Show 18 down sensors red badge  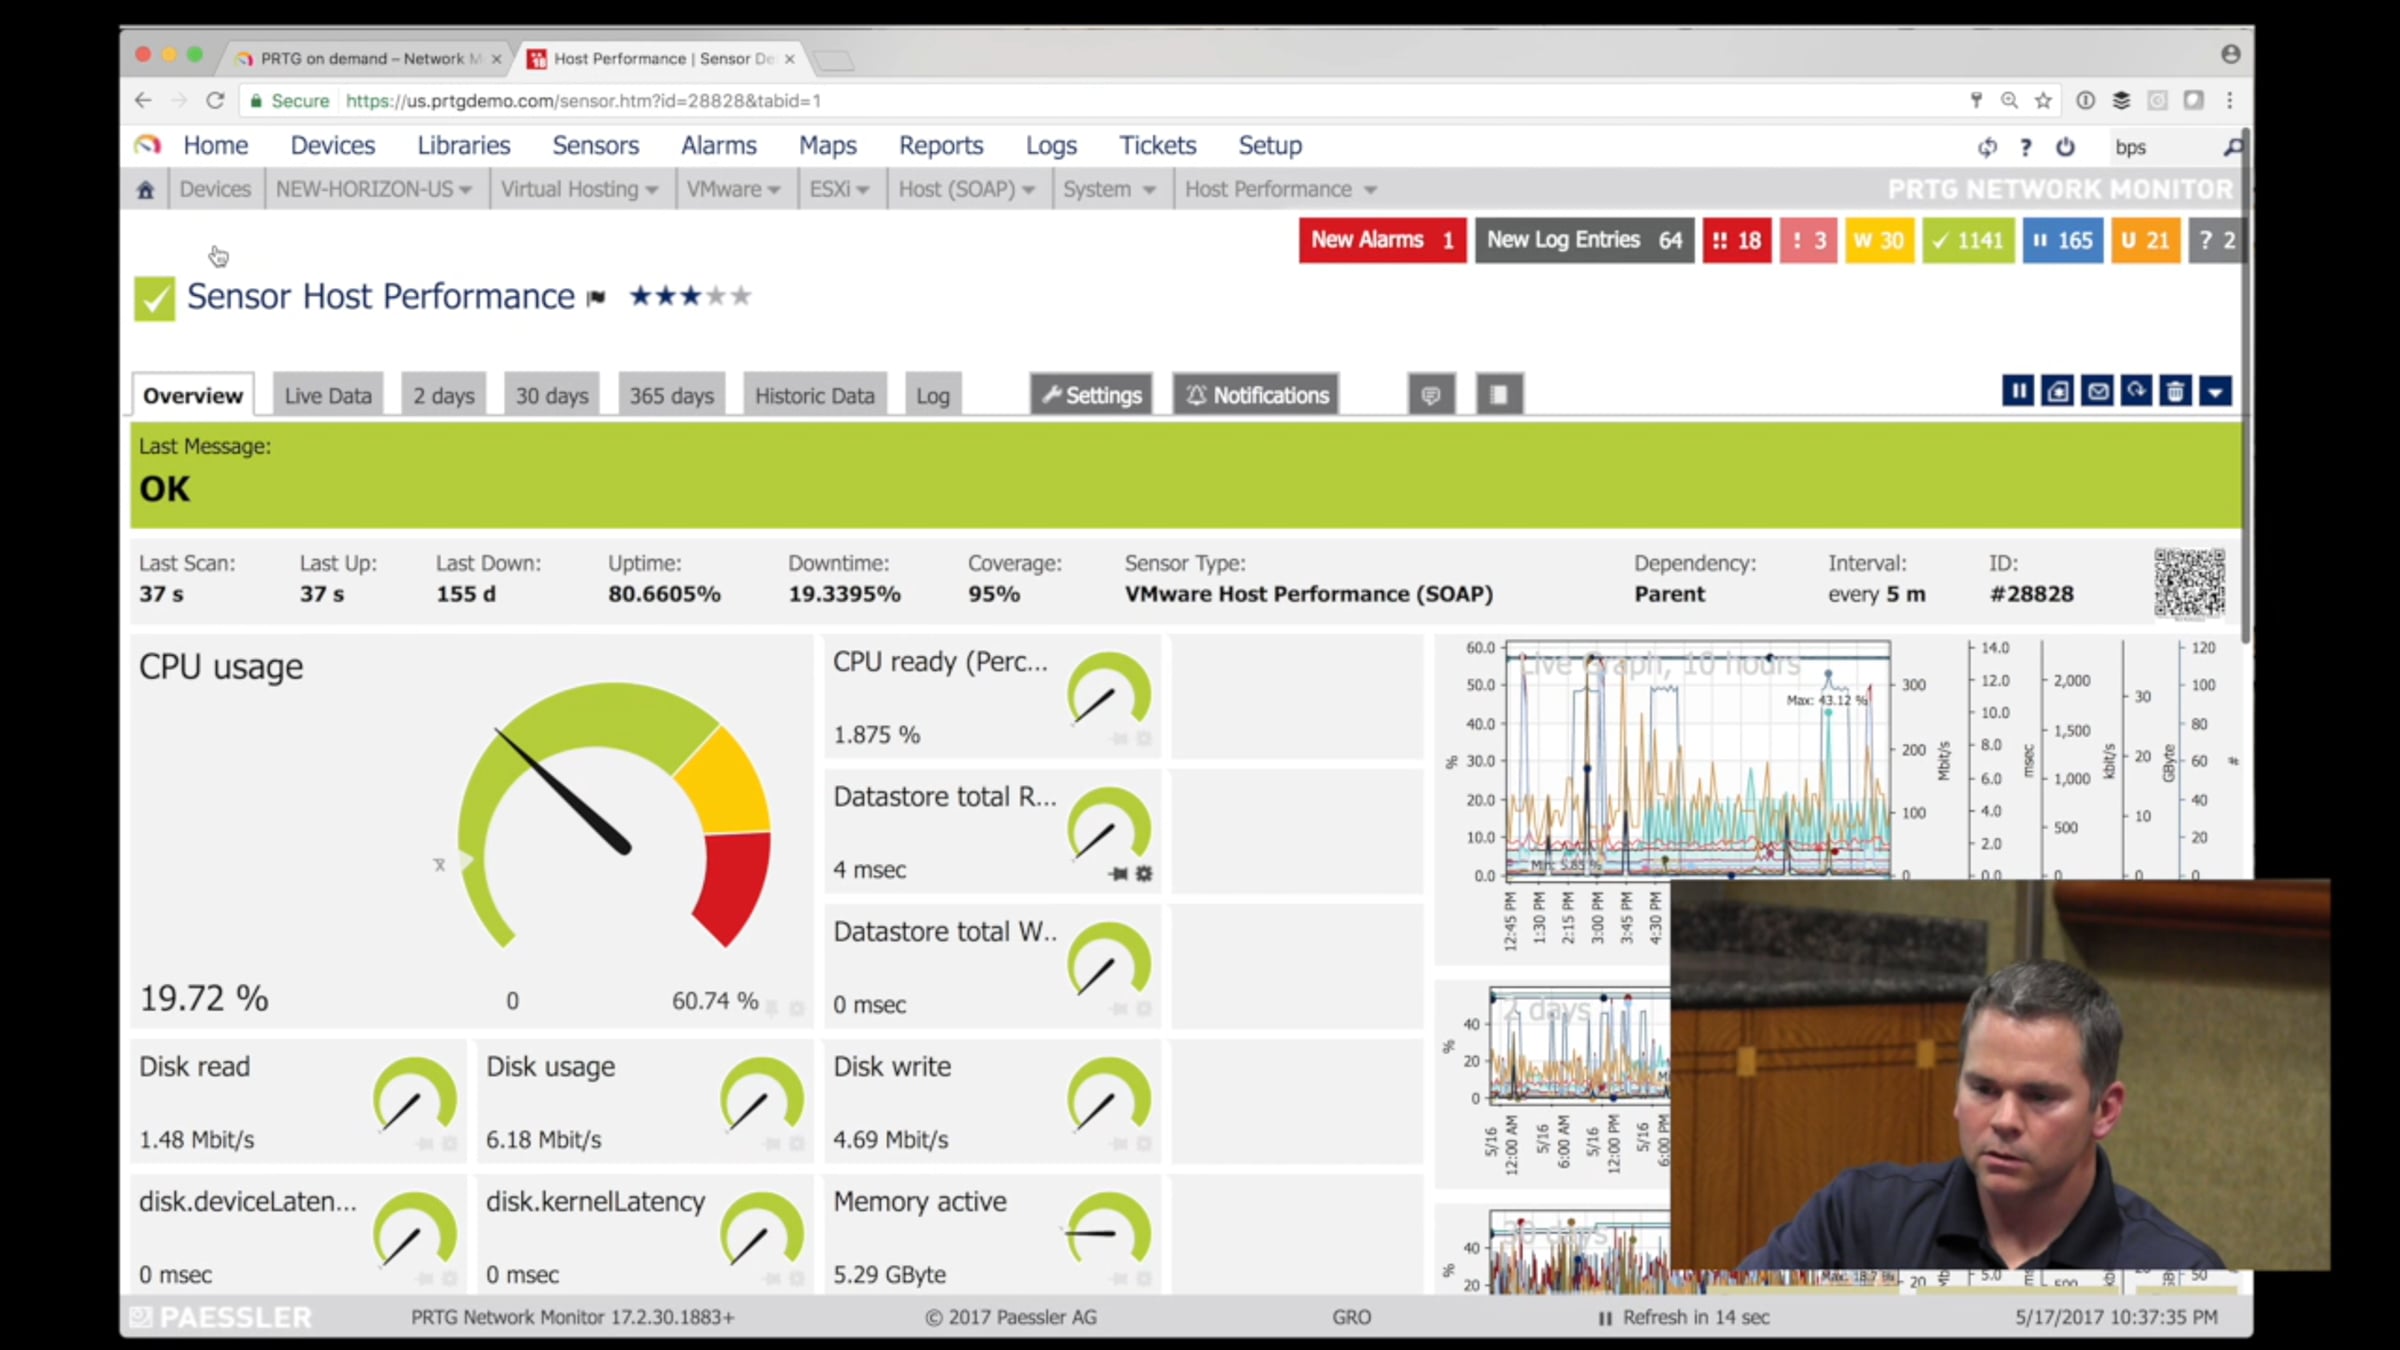click(1736, 240)
